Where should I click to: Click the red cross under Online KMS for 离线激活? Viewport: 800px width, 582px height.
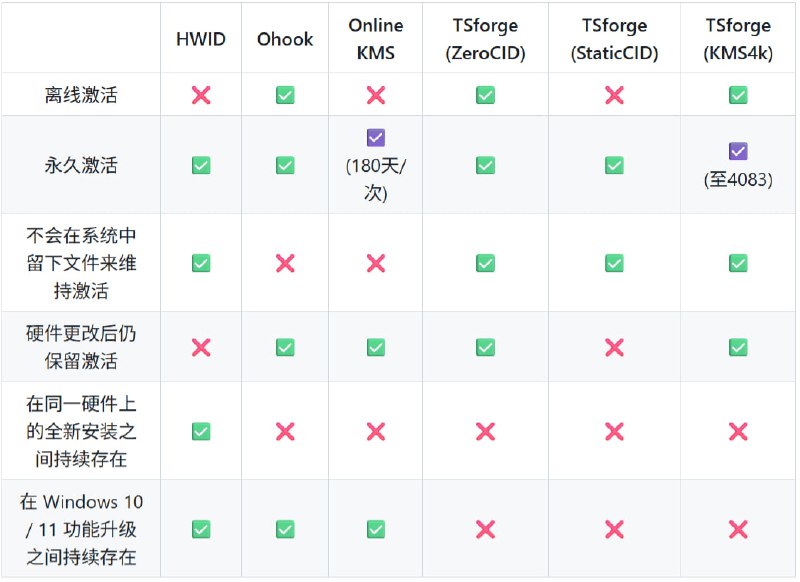(376, 95)
